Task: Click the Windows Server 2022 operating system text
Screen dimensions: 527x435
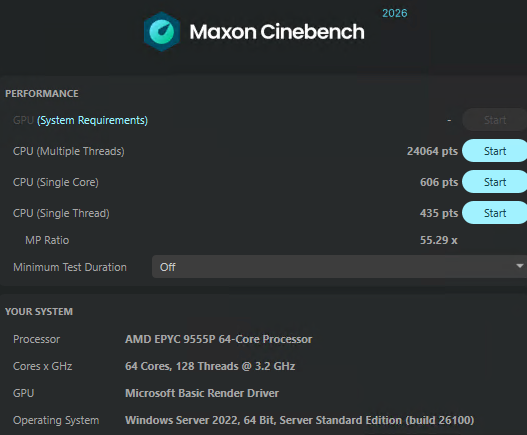Action: [299, 420]
